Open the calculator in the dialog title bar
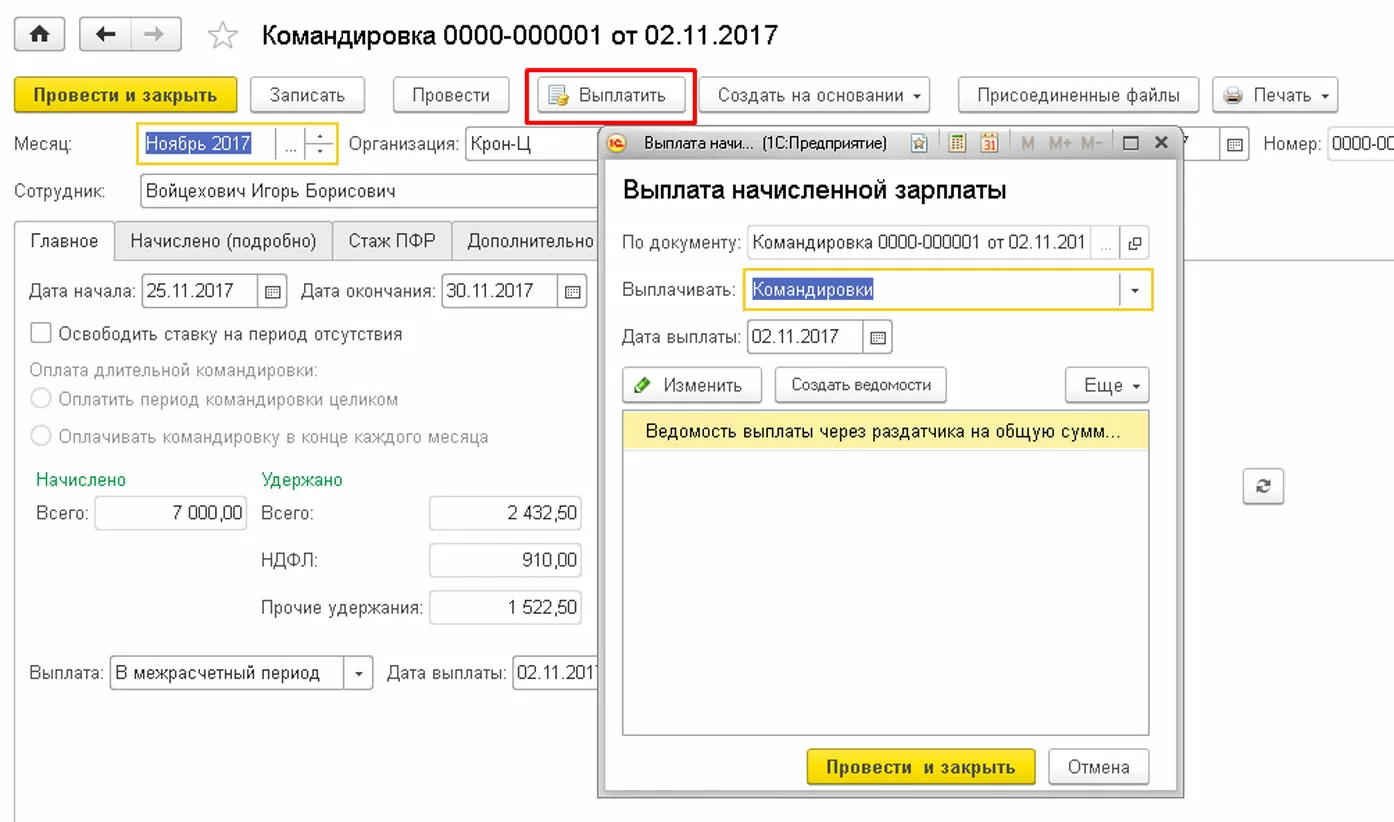 [x=958, y=143]
